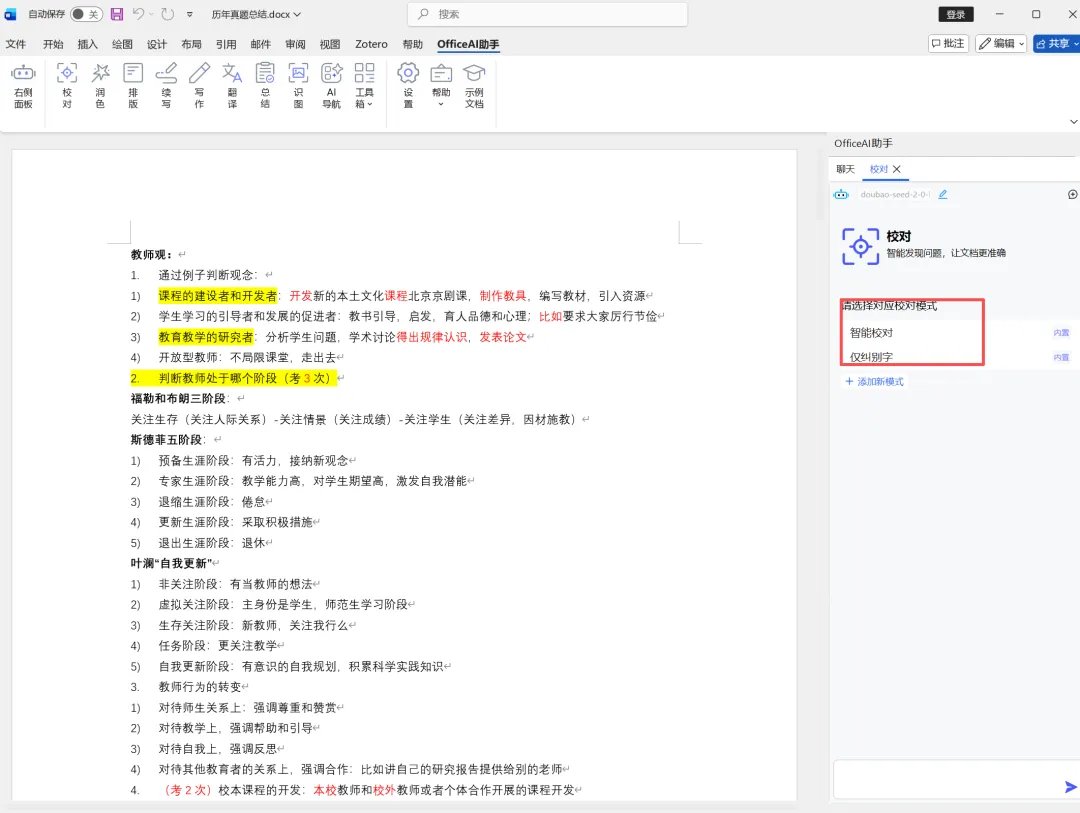Switch to the 视图 ribbon tab
The width and height of the screenshot is (1080, 813).
tap(330, 44)
